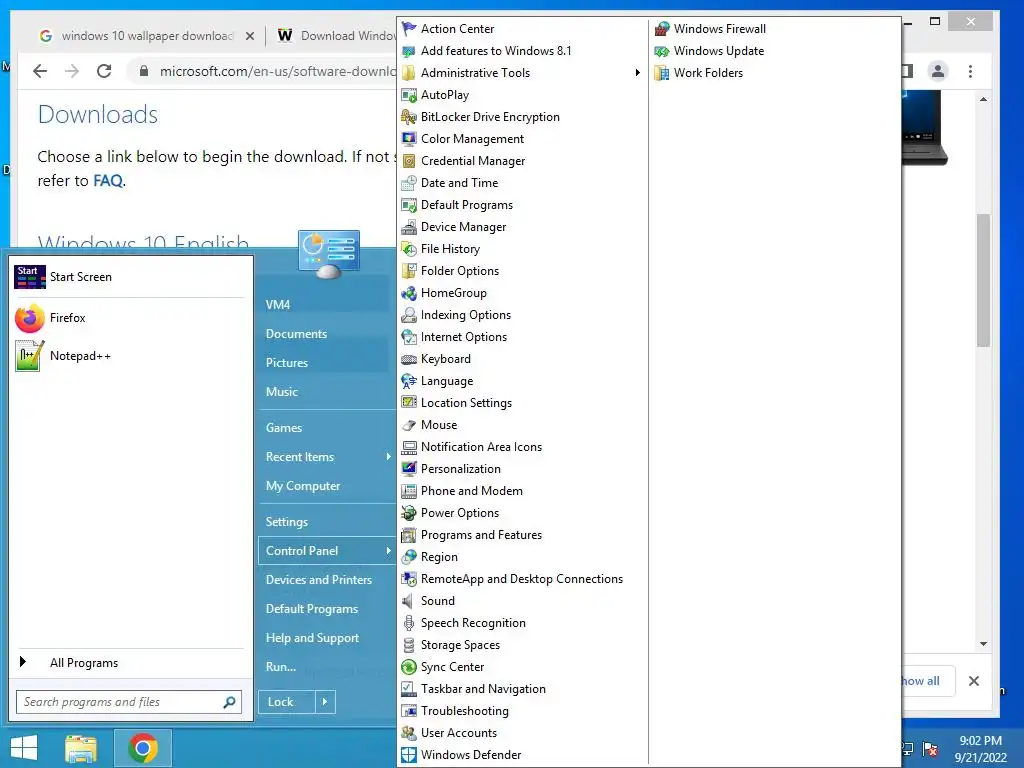1024x768 pixels.
Task: Open the Chrome profile avatar
Action: click(938, 71)
